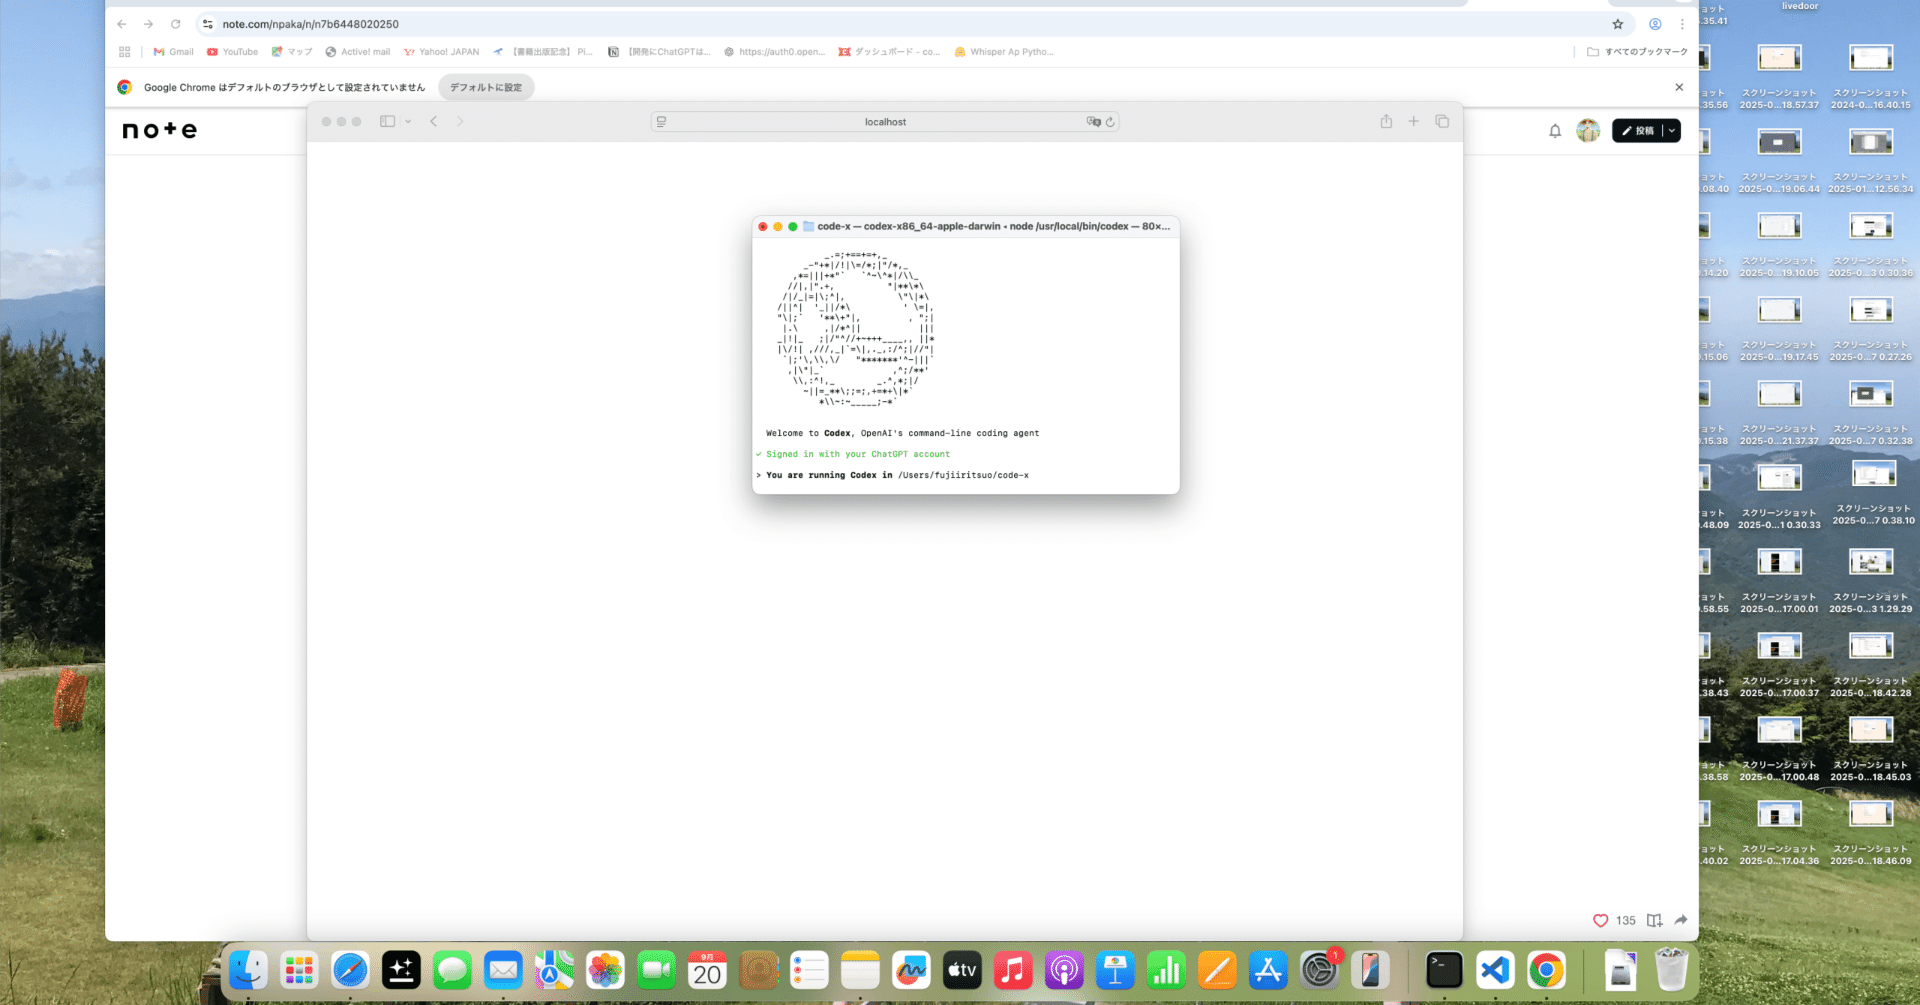Click the notification bell icon
Screen dimensions: 1920x1005
click(x=1555, y=131)
